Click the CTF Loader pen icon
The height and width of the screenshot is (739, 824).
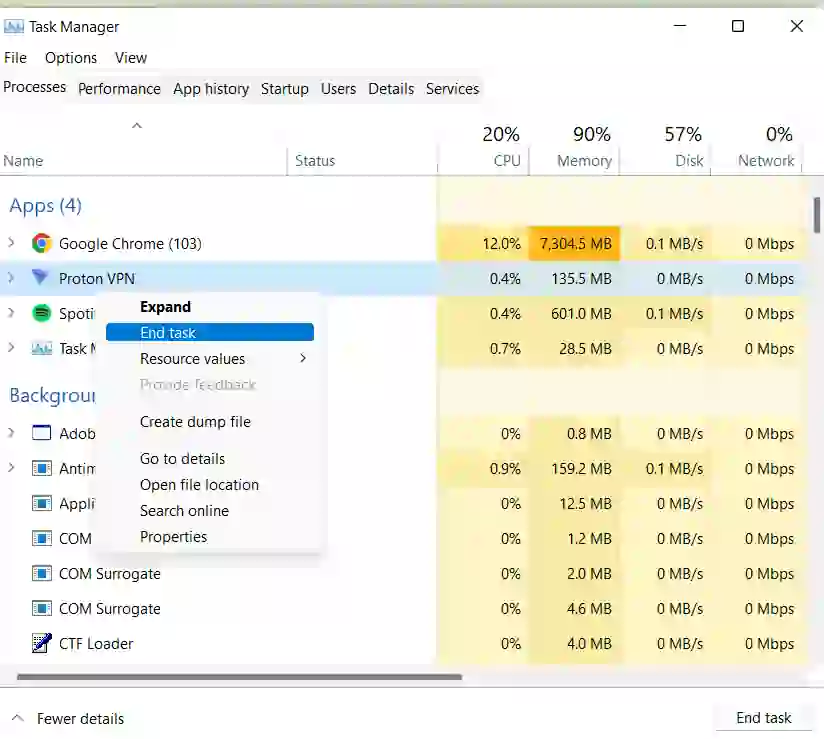pyautogui.click(x=42, y=643)
